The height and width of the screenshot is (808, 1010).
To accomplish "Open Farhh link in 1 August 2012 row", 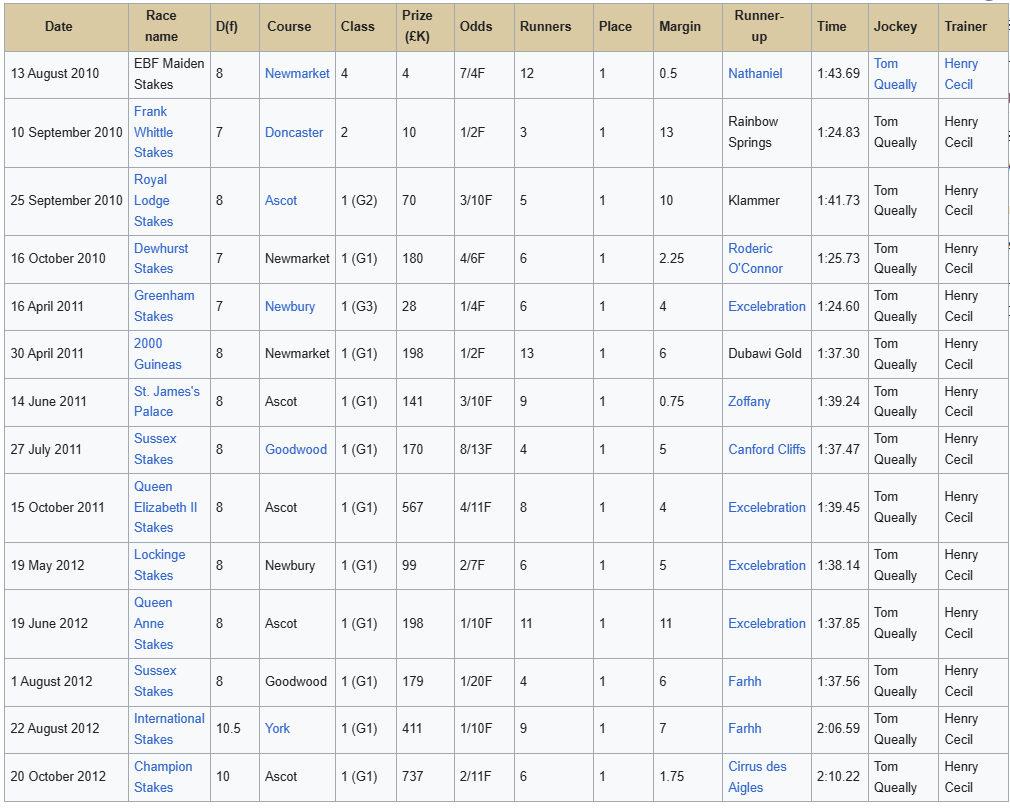I will coord(745,681).
